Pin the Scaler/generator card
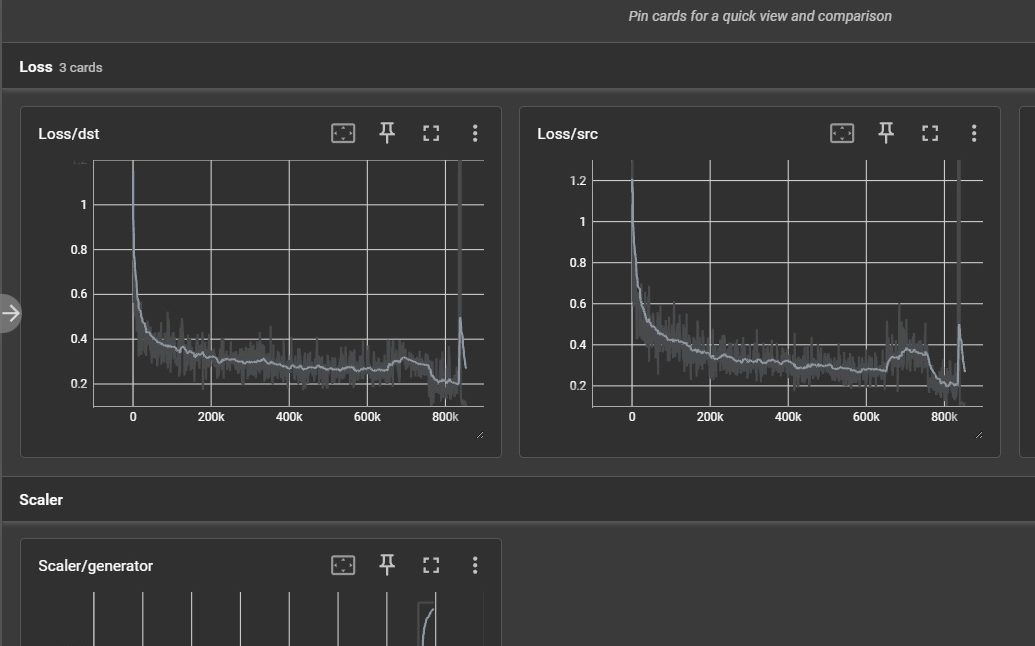This screenshot has height=646, width=1035. click(387, 565)
